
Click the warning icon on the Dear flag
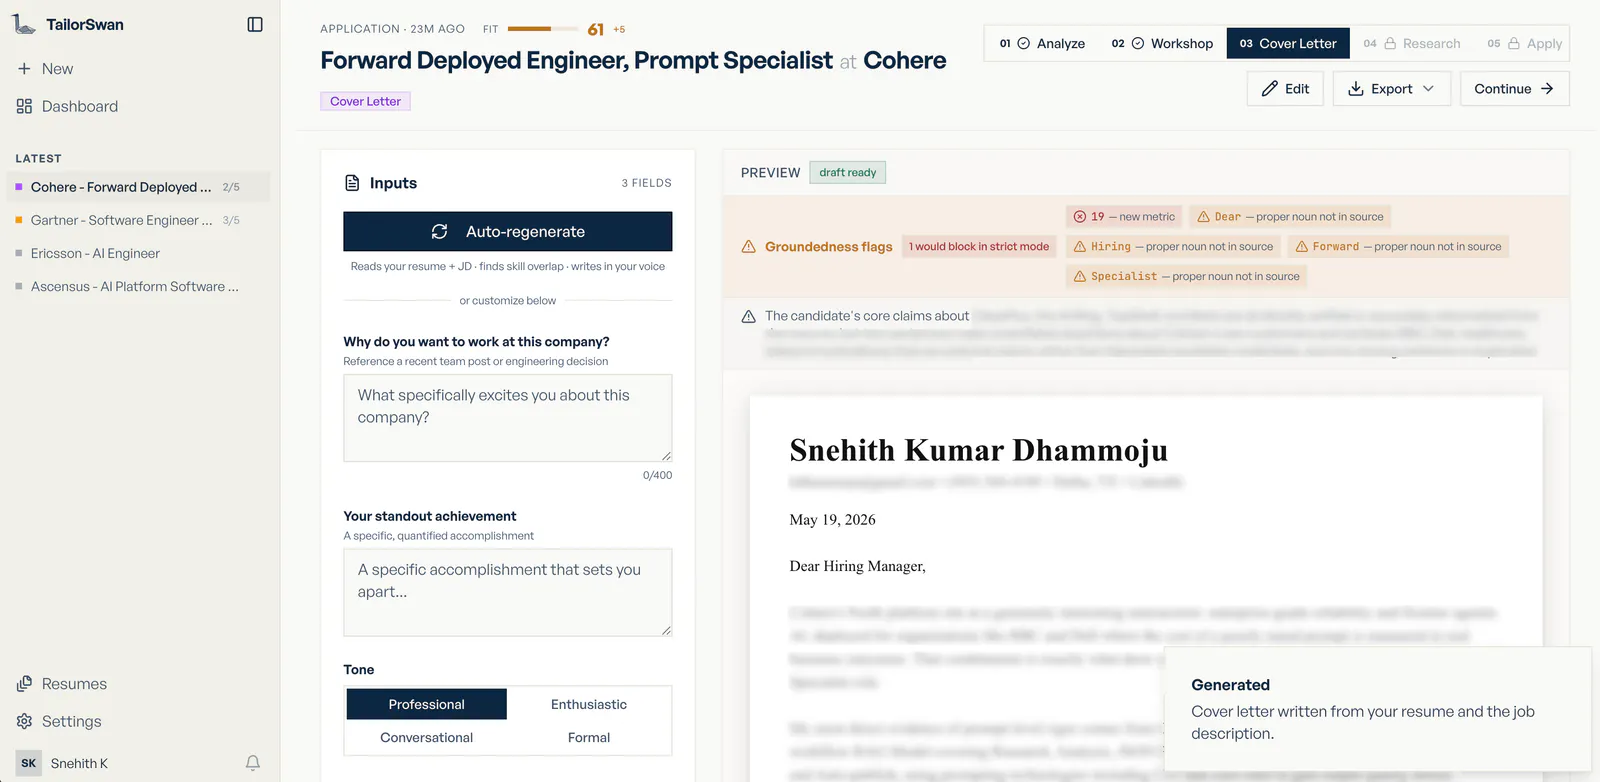1204,217
